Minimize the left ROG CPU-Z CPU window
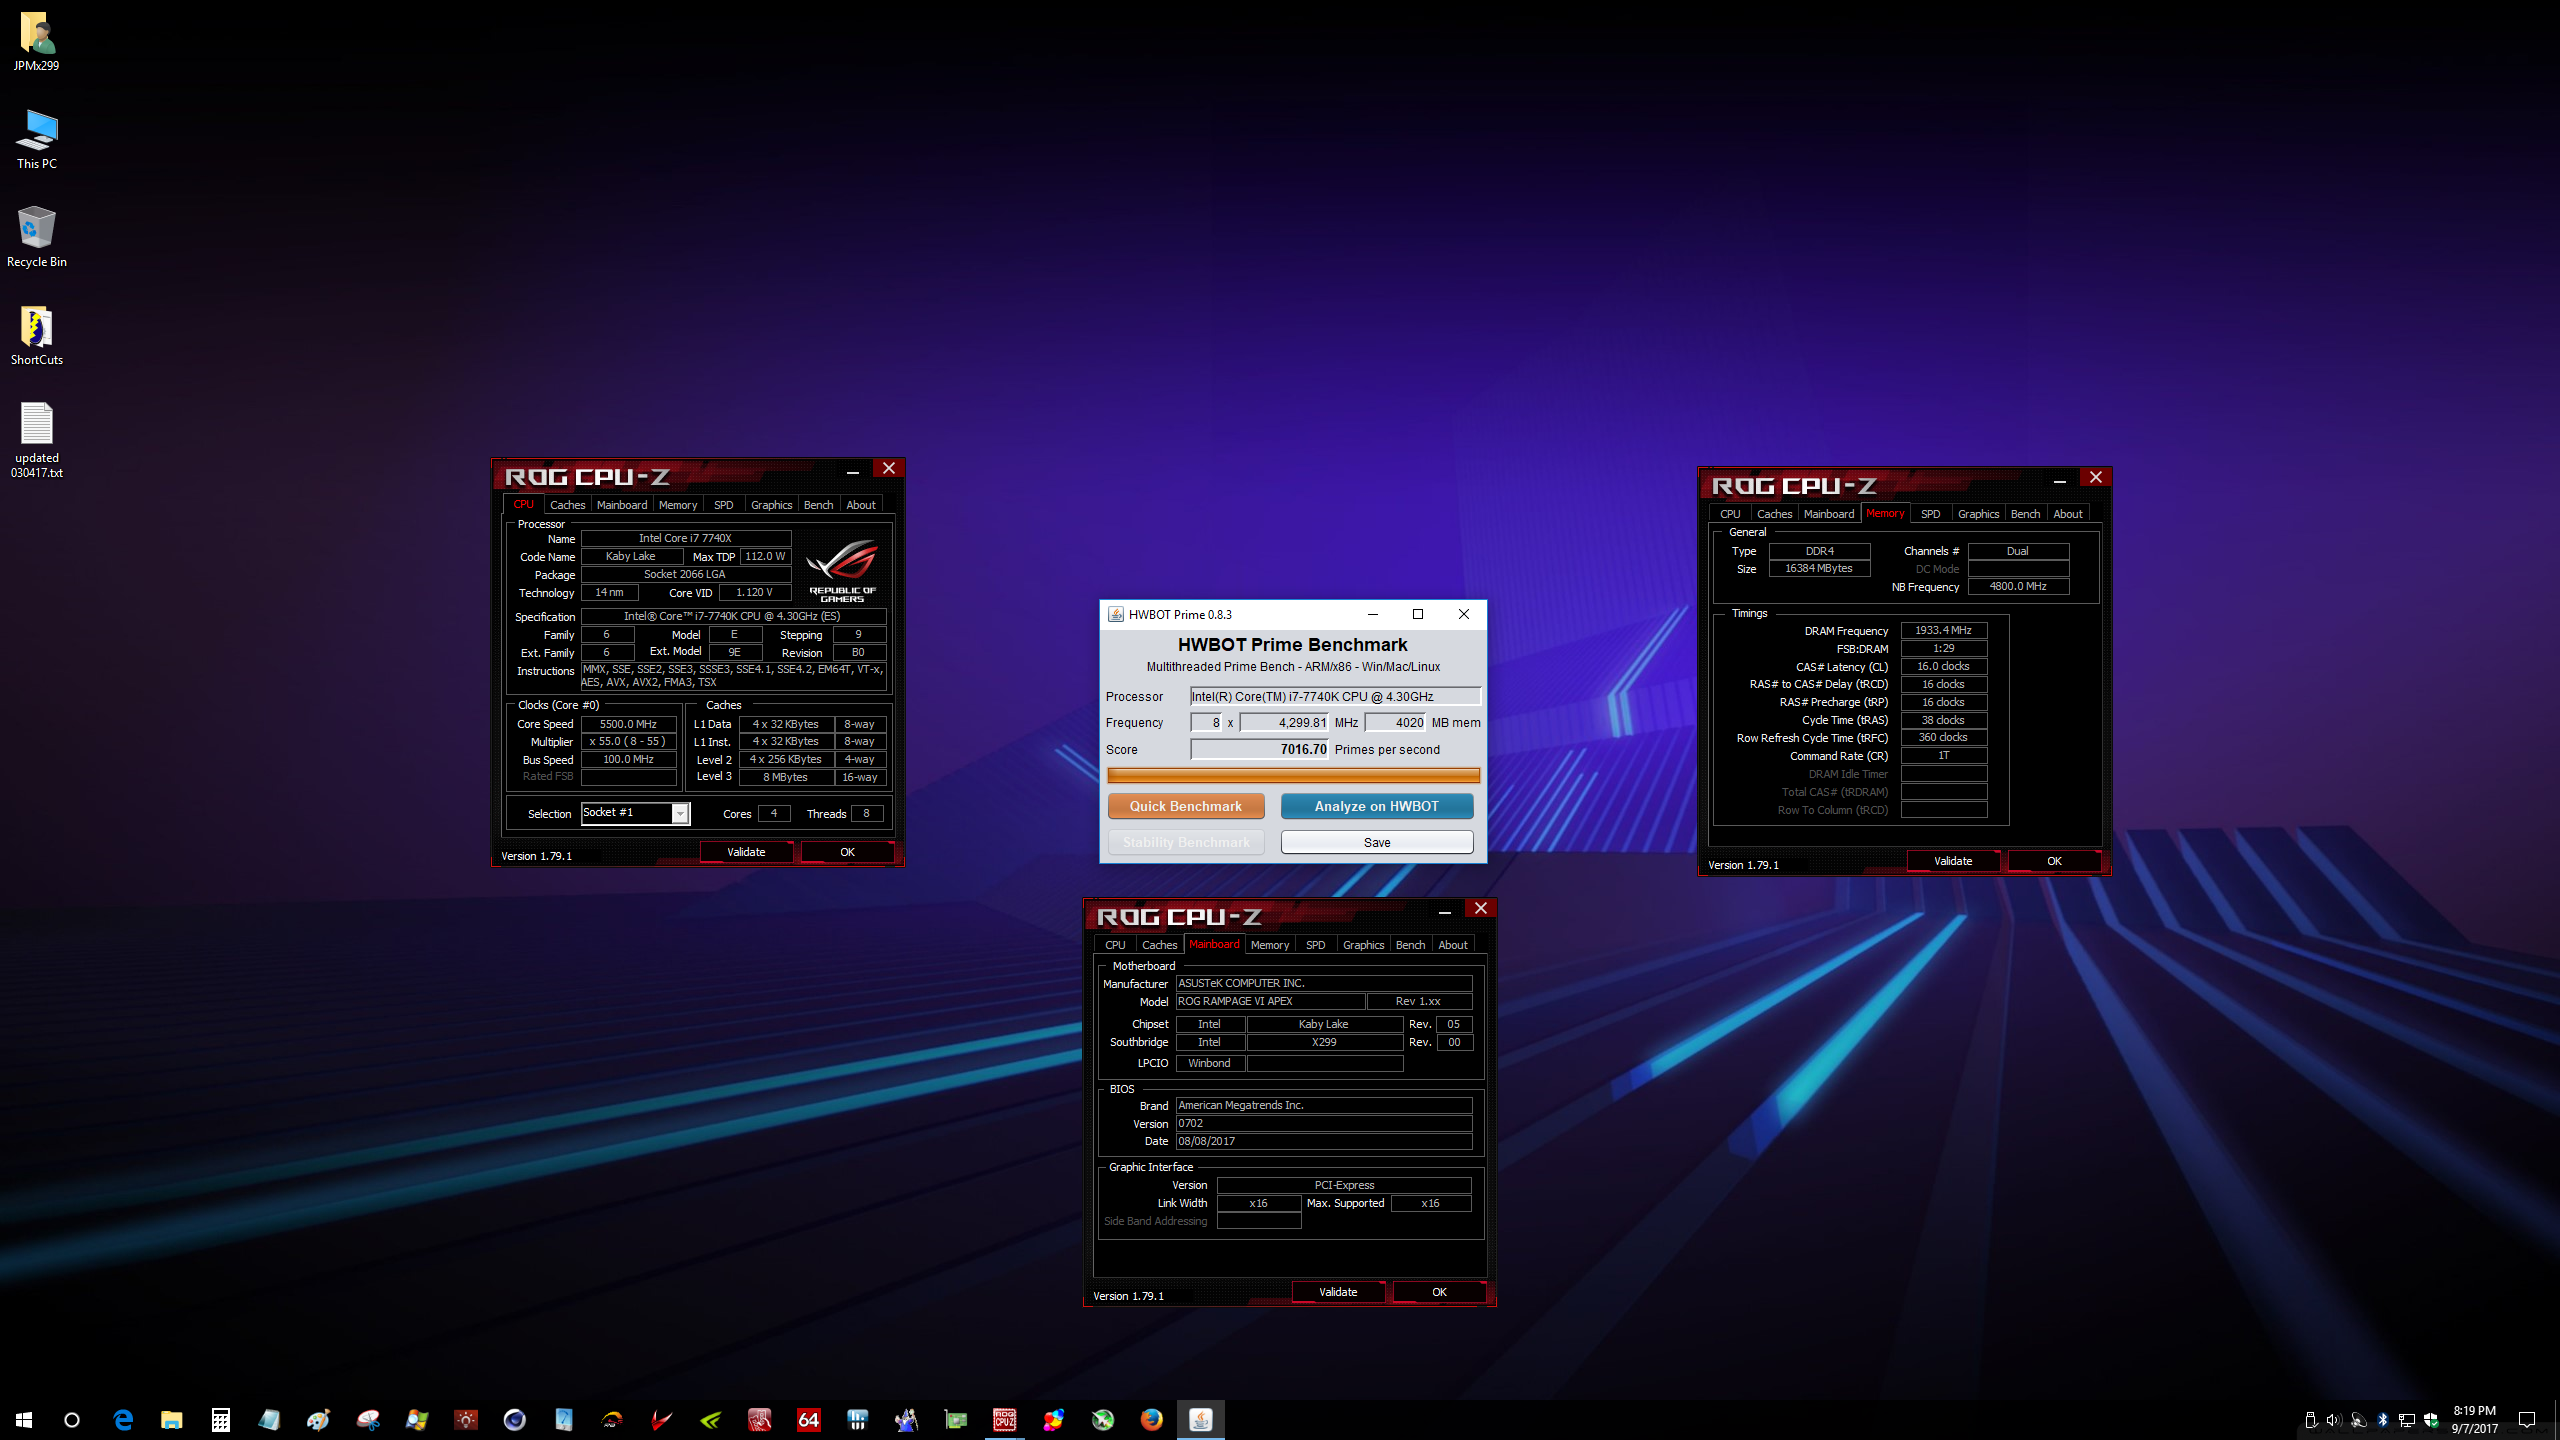Screen dimensions: 2560x1440 (852, 470)
